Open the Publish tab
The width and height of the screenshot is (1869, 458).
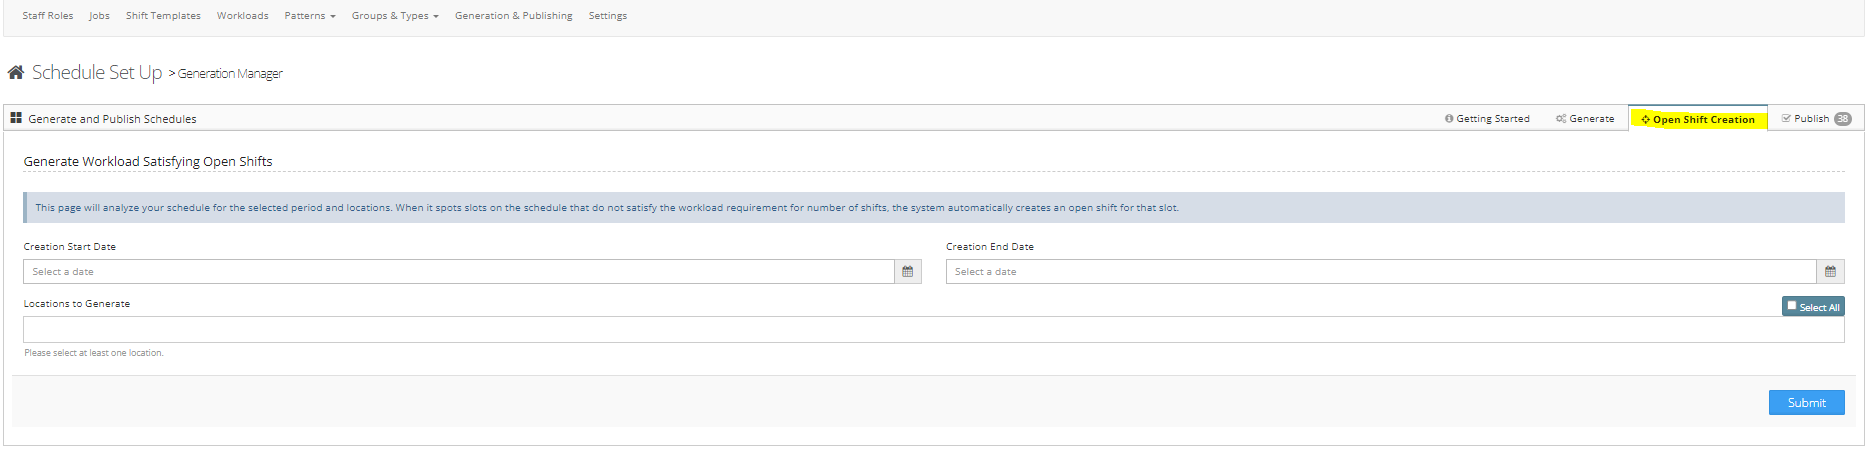[x=1806, y=119]
